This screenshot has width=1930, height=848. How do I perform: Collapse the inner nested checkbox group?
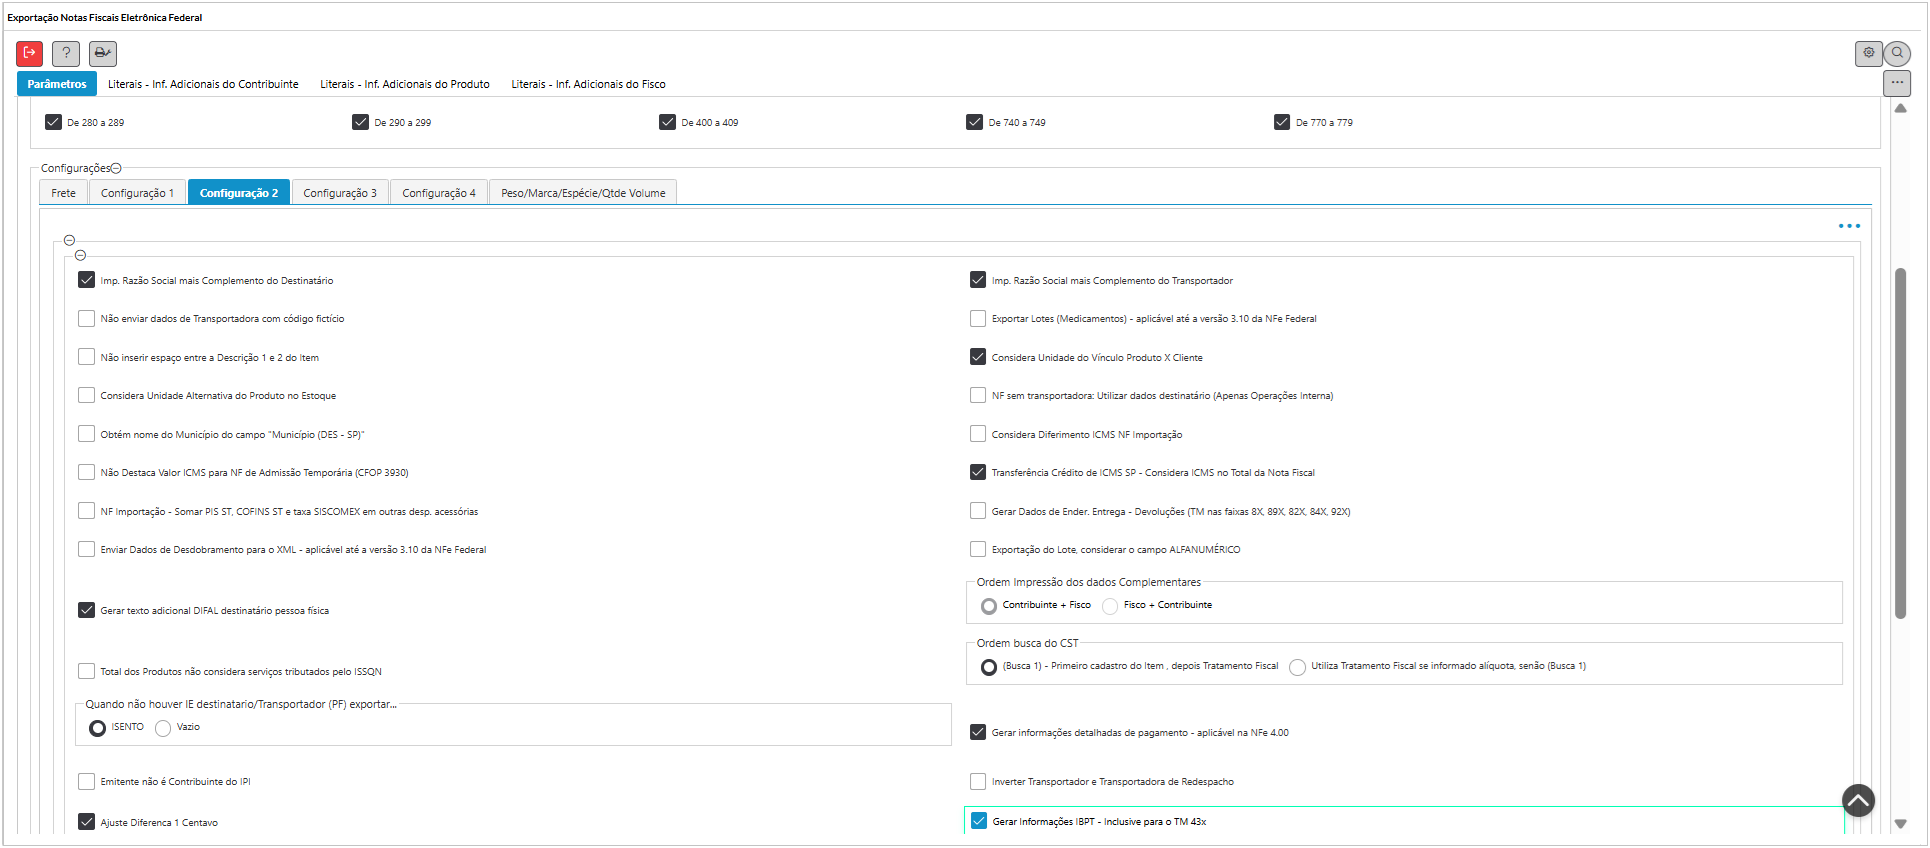81,255
